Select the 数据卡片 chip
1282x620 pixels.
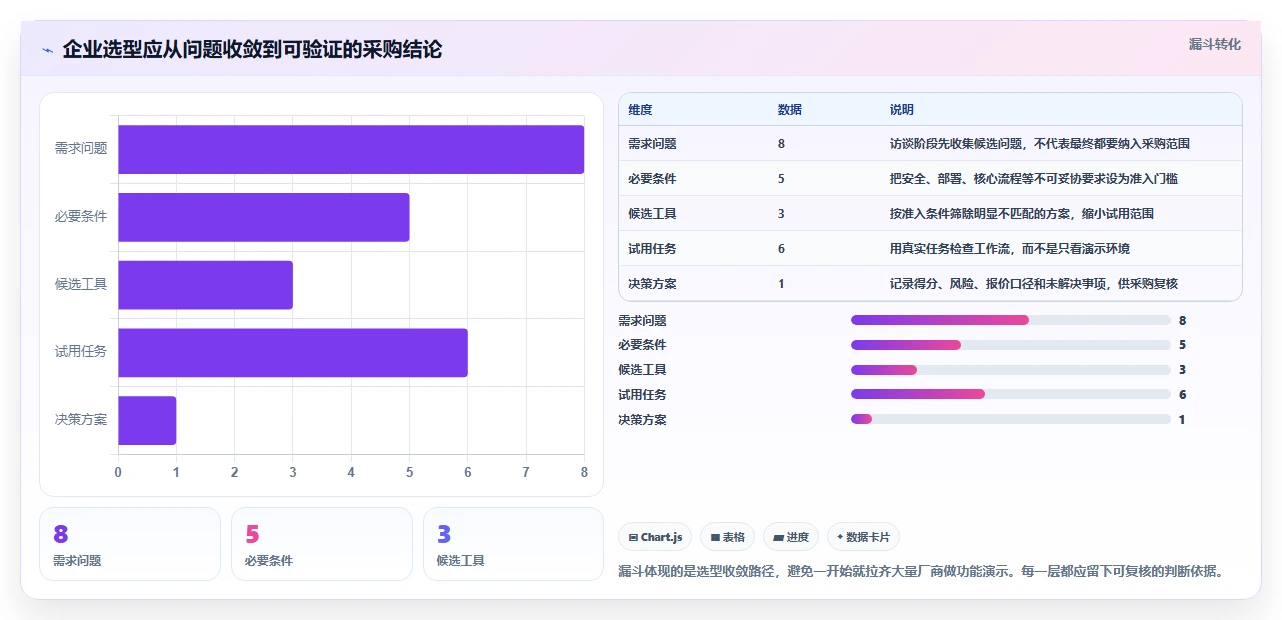click(x=863, y=537)
